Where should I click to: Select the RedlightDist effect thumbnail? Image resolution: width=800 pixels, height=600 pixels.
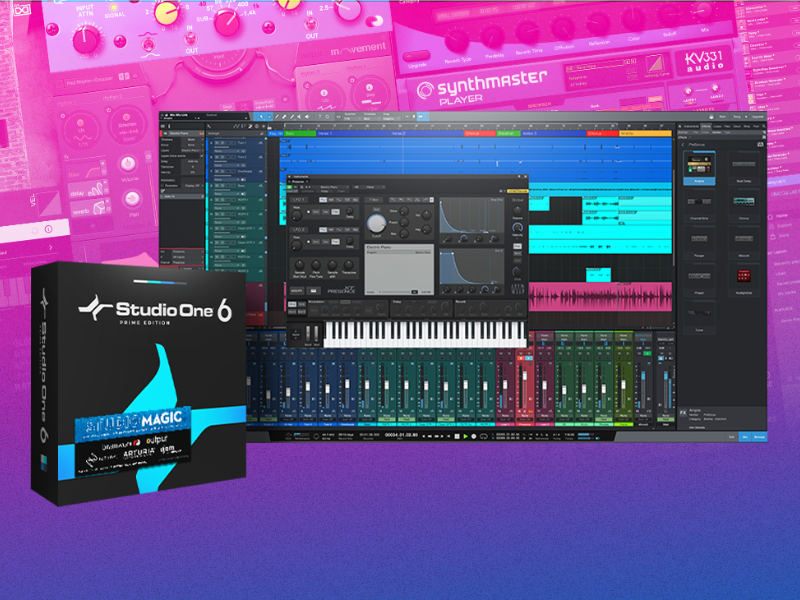[x=744, y=280]
